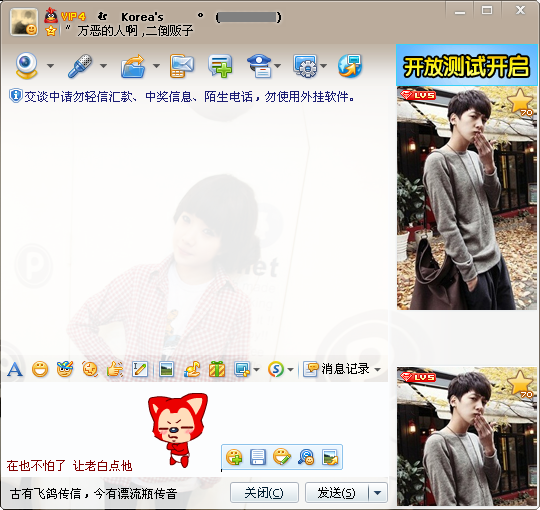Image resolution: width=540 pixels, height=510 pixels.
Task: Click the 开放测试开启 banner ad
Action: (466, 65)
